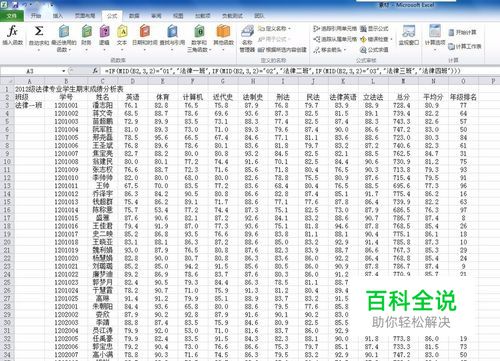Click Create from Selection (根据所选内容创建)
The width and height of the screenshot is (500, 361).
[282, 50]
